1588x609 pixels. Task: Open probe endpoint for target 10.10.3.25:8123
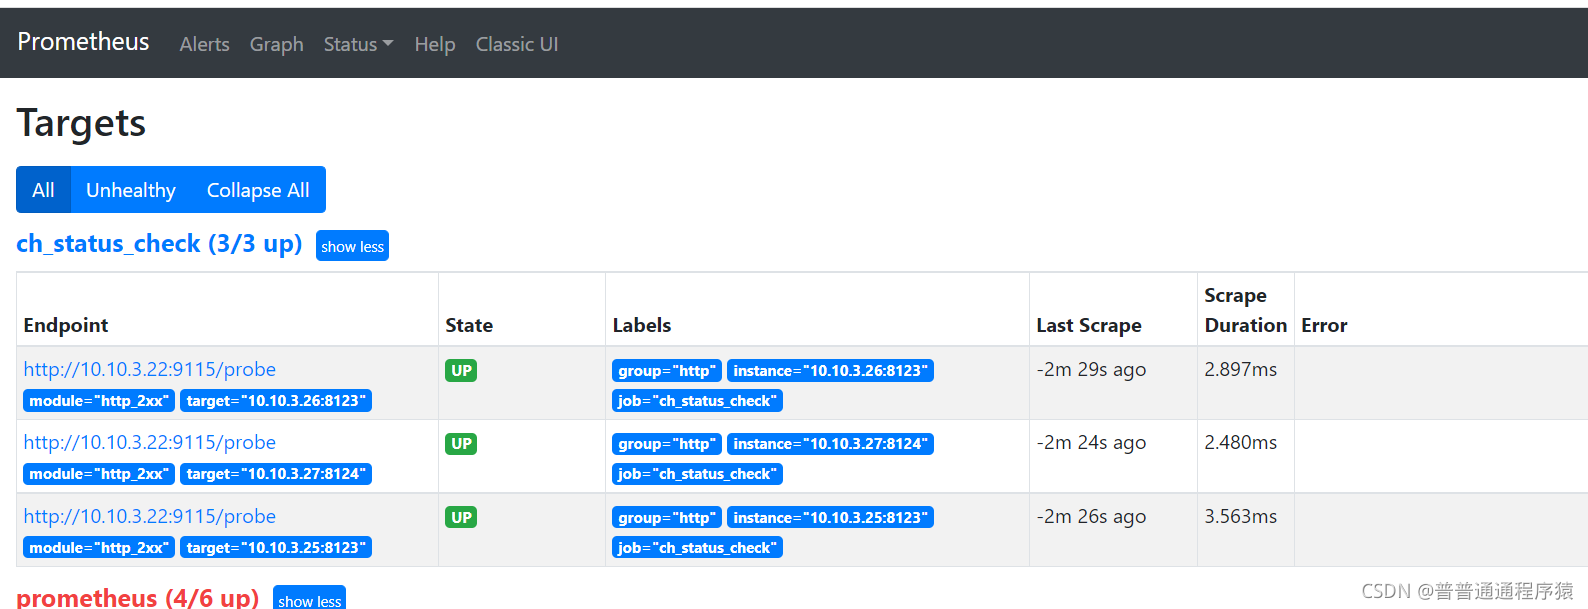[x=150, y=516]
